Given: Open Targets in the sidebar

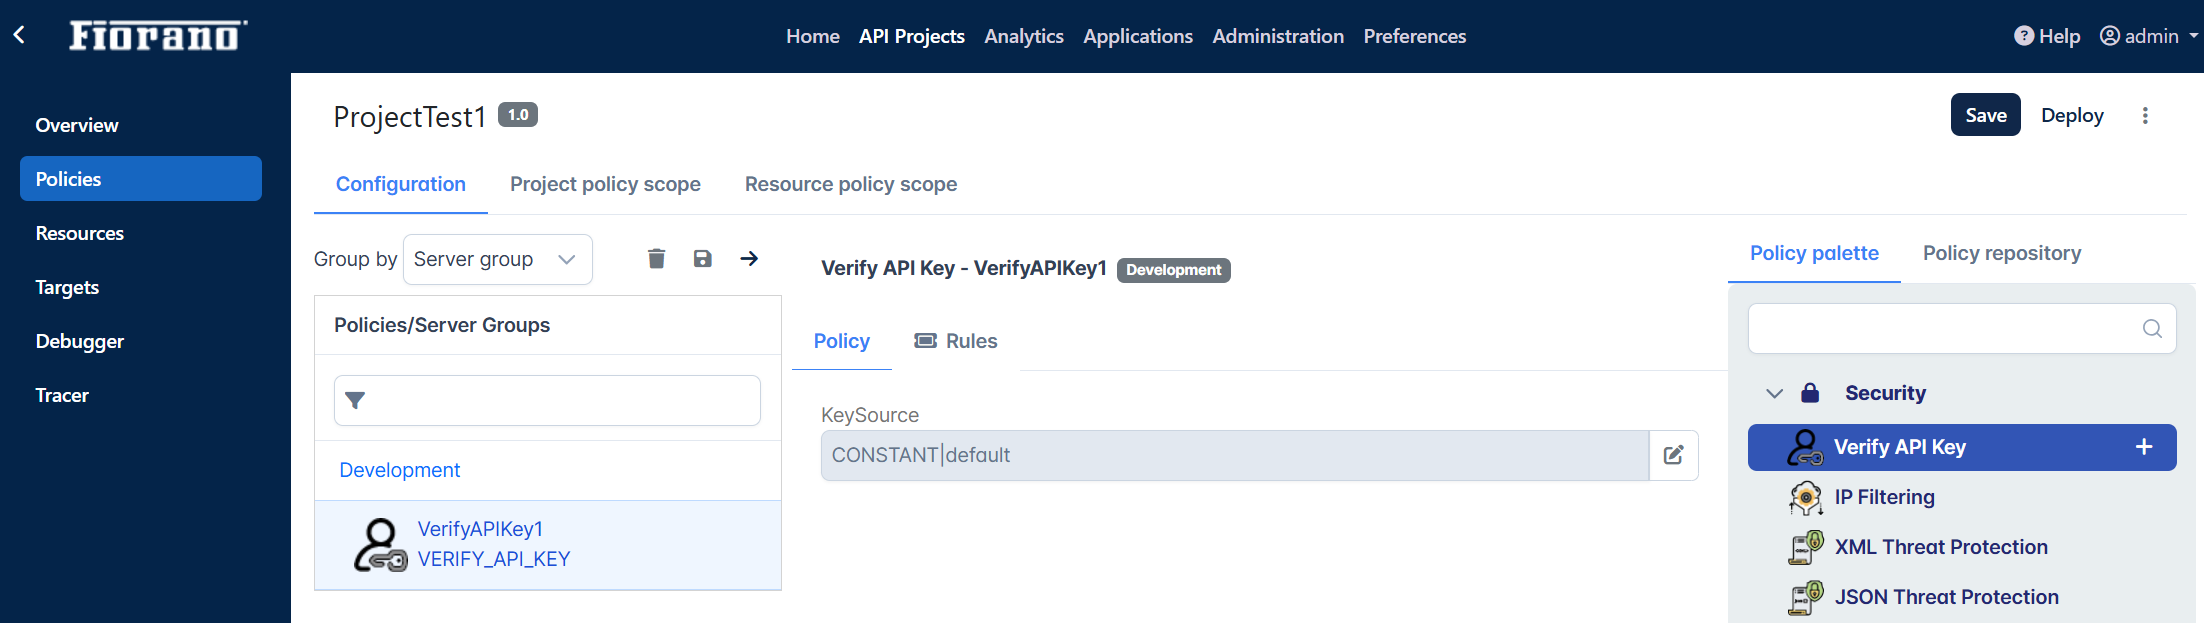Looking at the screenshot, I should coord(141,287).
